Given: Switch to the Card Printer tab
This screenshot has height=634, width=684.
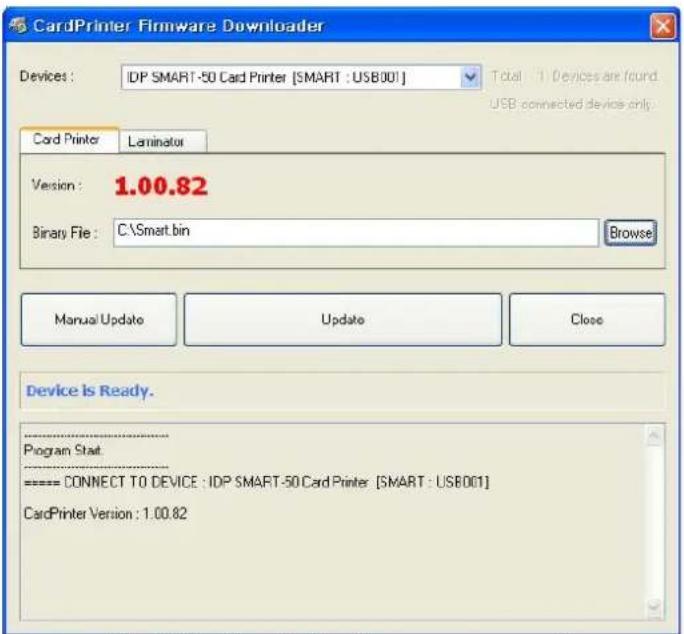Looking at the screenshot, I should click(x=69, y=140).
